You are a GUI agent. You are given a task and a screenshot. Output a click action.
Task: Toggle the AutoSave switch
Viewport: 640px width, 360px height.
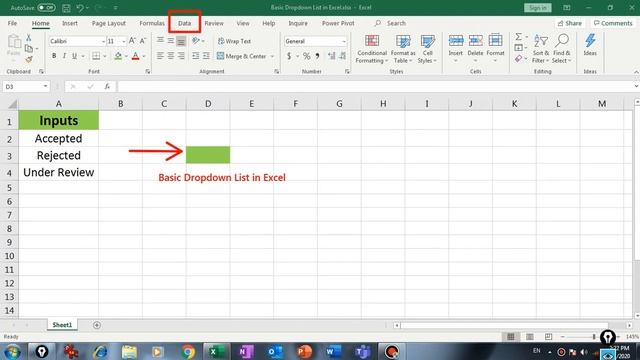46,8
